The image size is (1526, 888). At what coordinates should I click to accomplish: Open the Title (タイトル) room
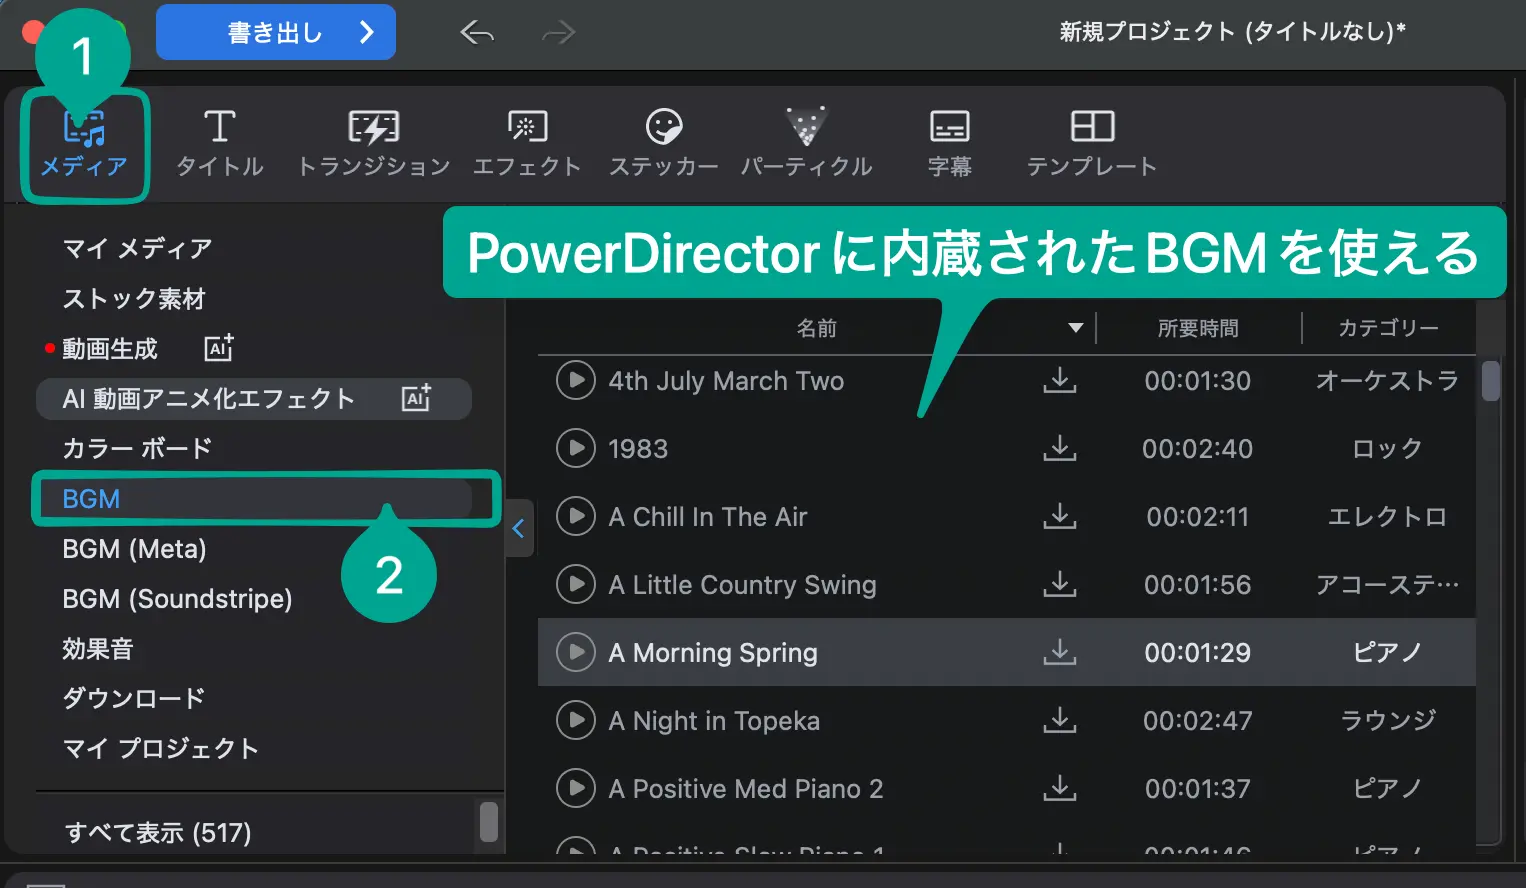(220, 143)
